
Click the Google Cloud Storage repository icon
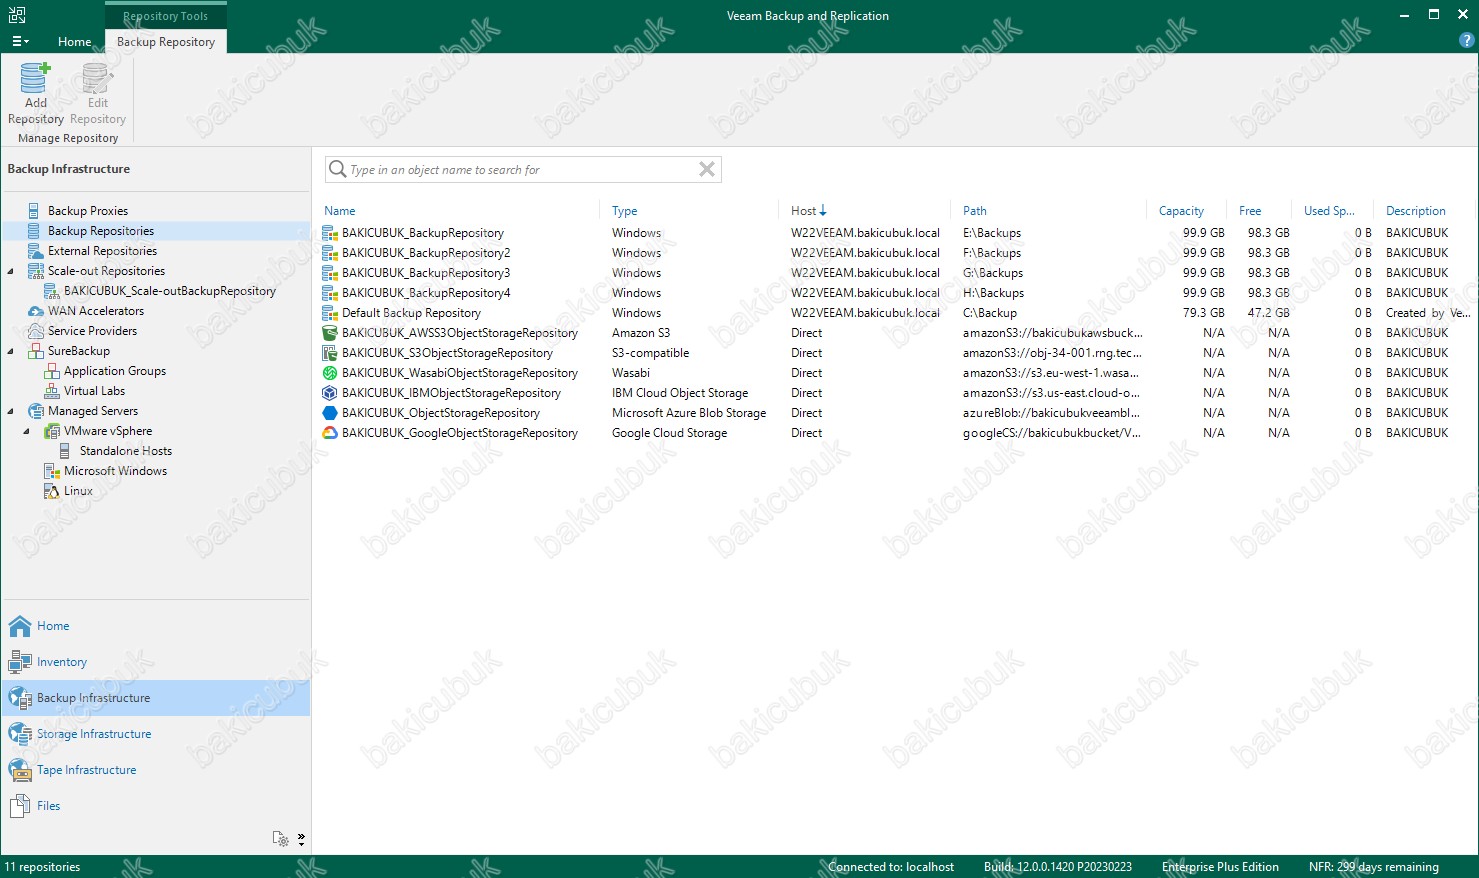330,433
